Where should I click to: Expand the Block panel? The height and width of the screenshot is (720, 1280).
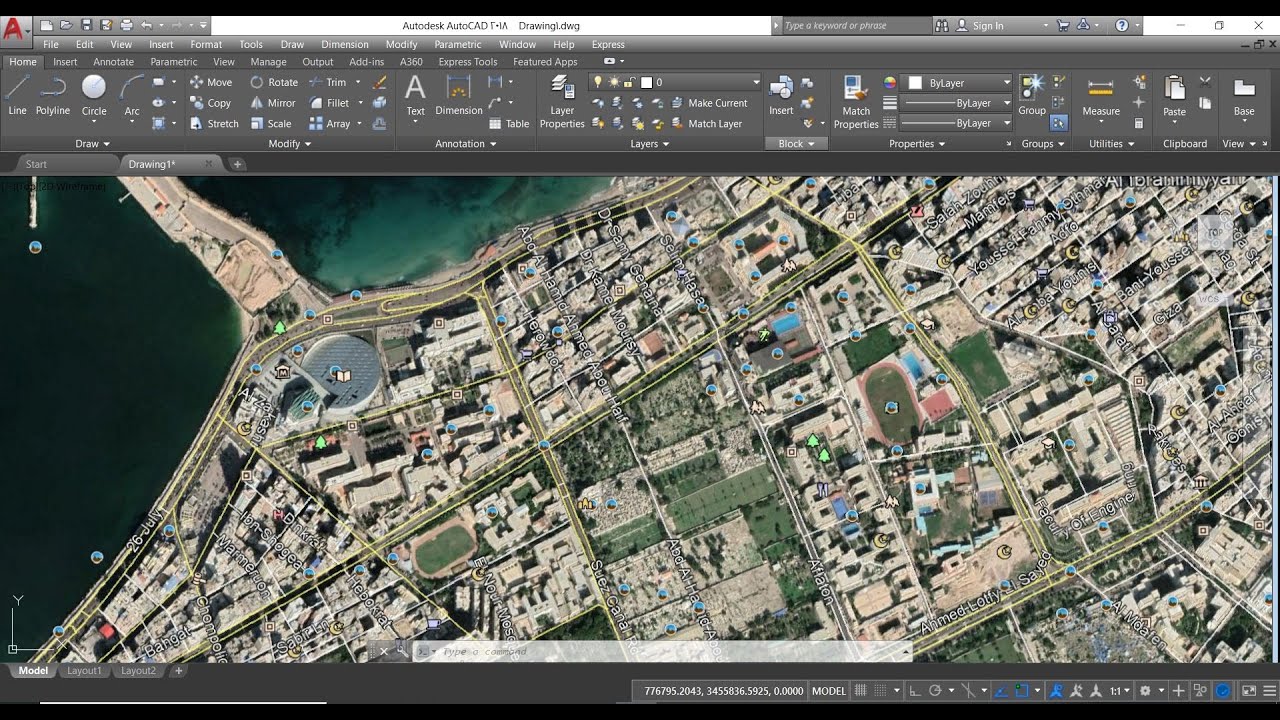pos(796,144)
